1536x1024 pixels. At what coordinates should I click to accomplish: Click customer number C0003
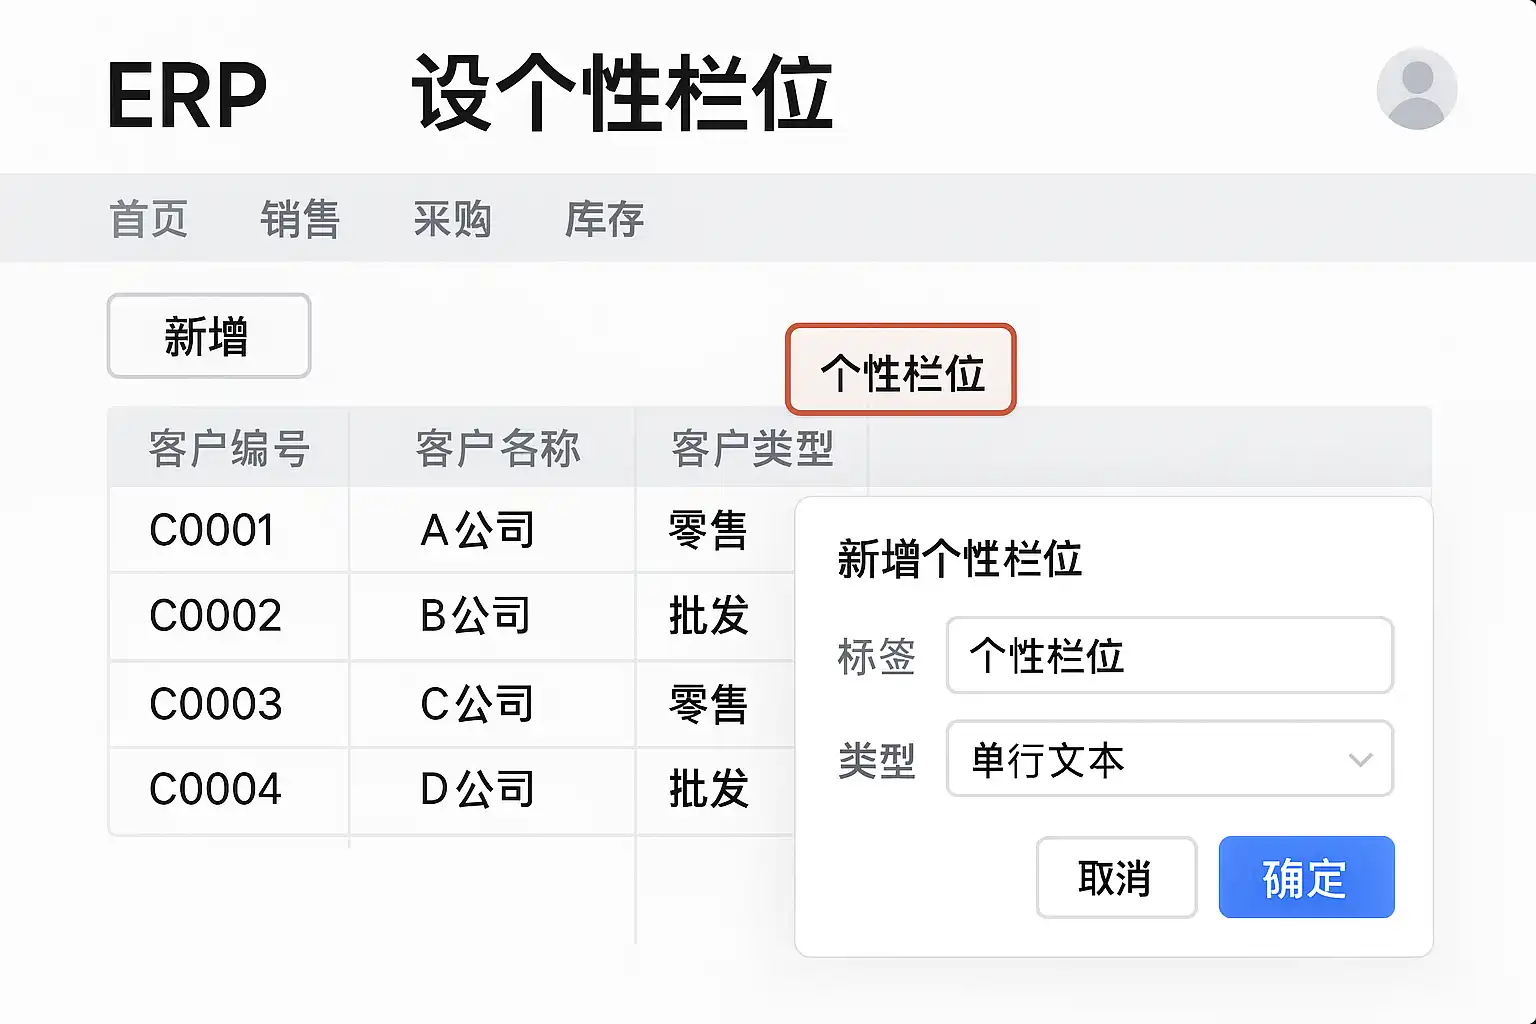[216, 704]
